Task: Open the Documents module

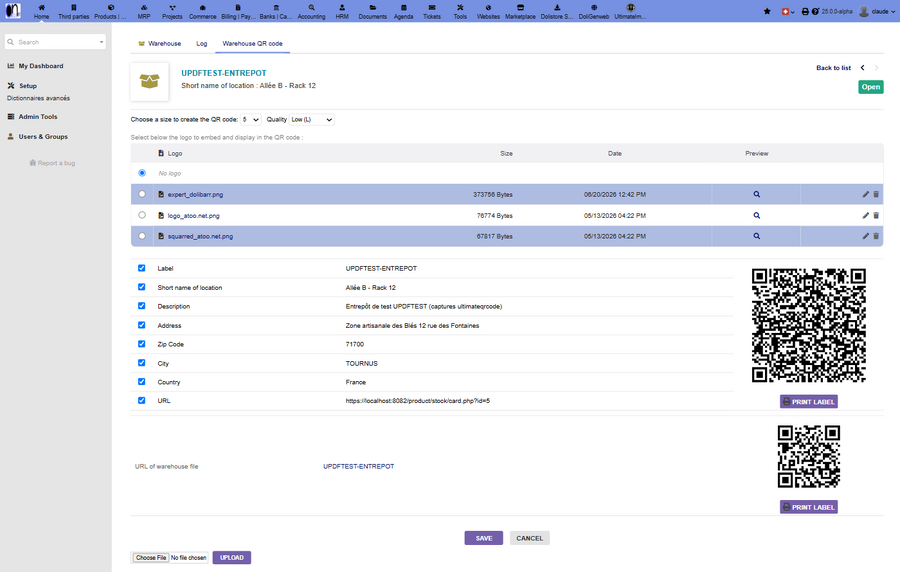Action: (373, 11)
